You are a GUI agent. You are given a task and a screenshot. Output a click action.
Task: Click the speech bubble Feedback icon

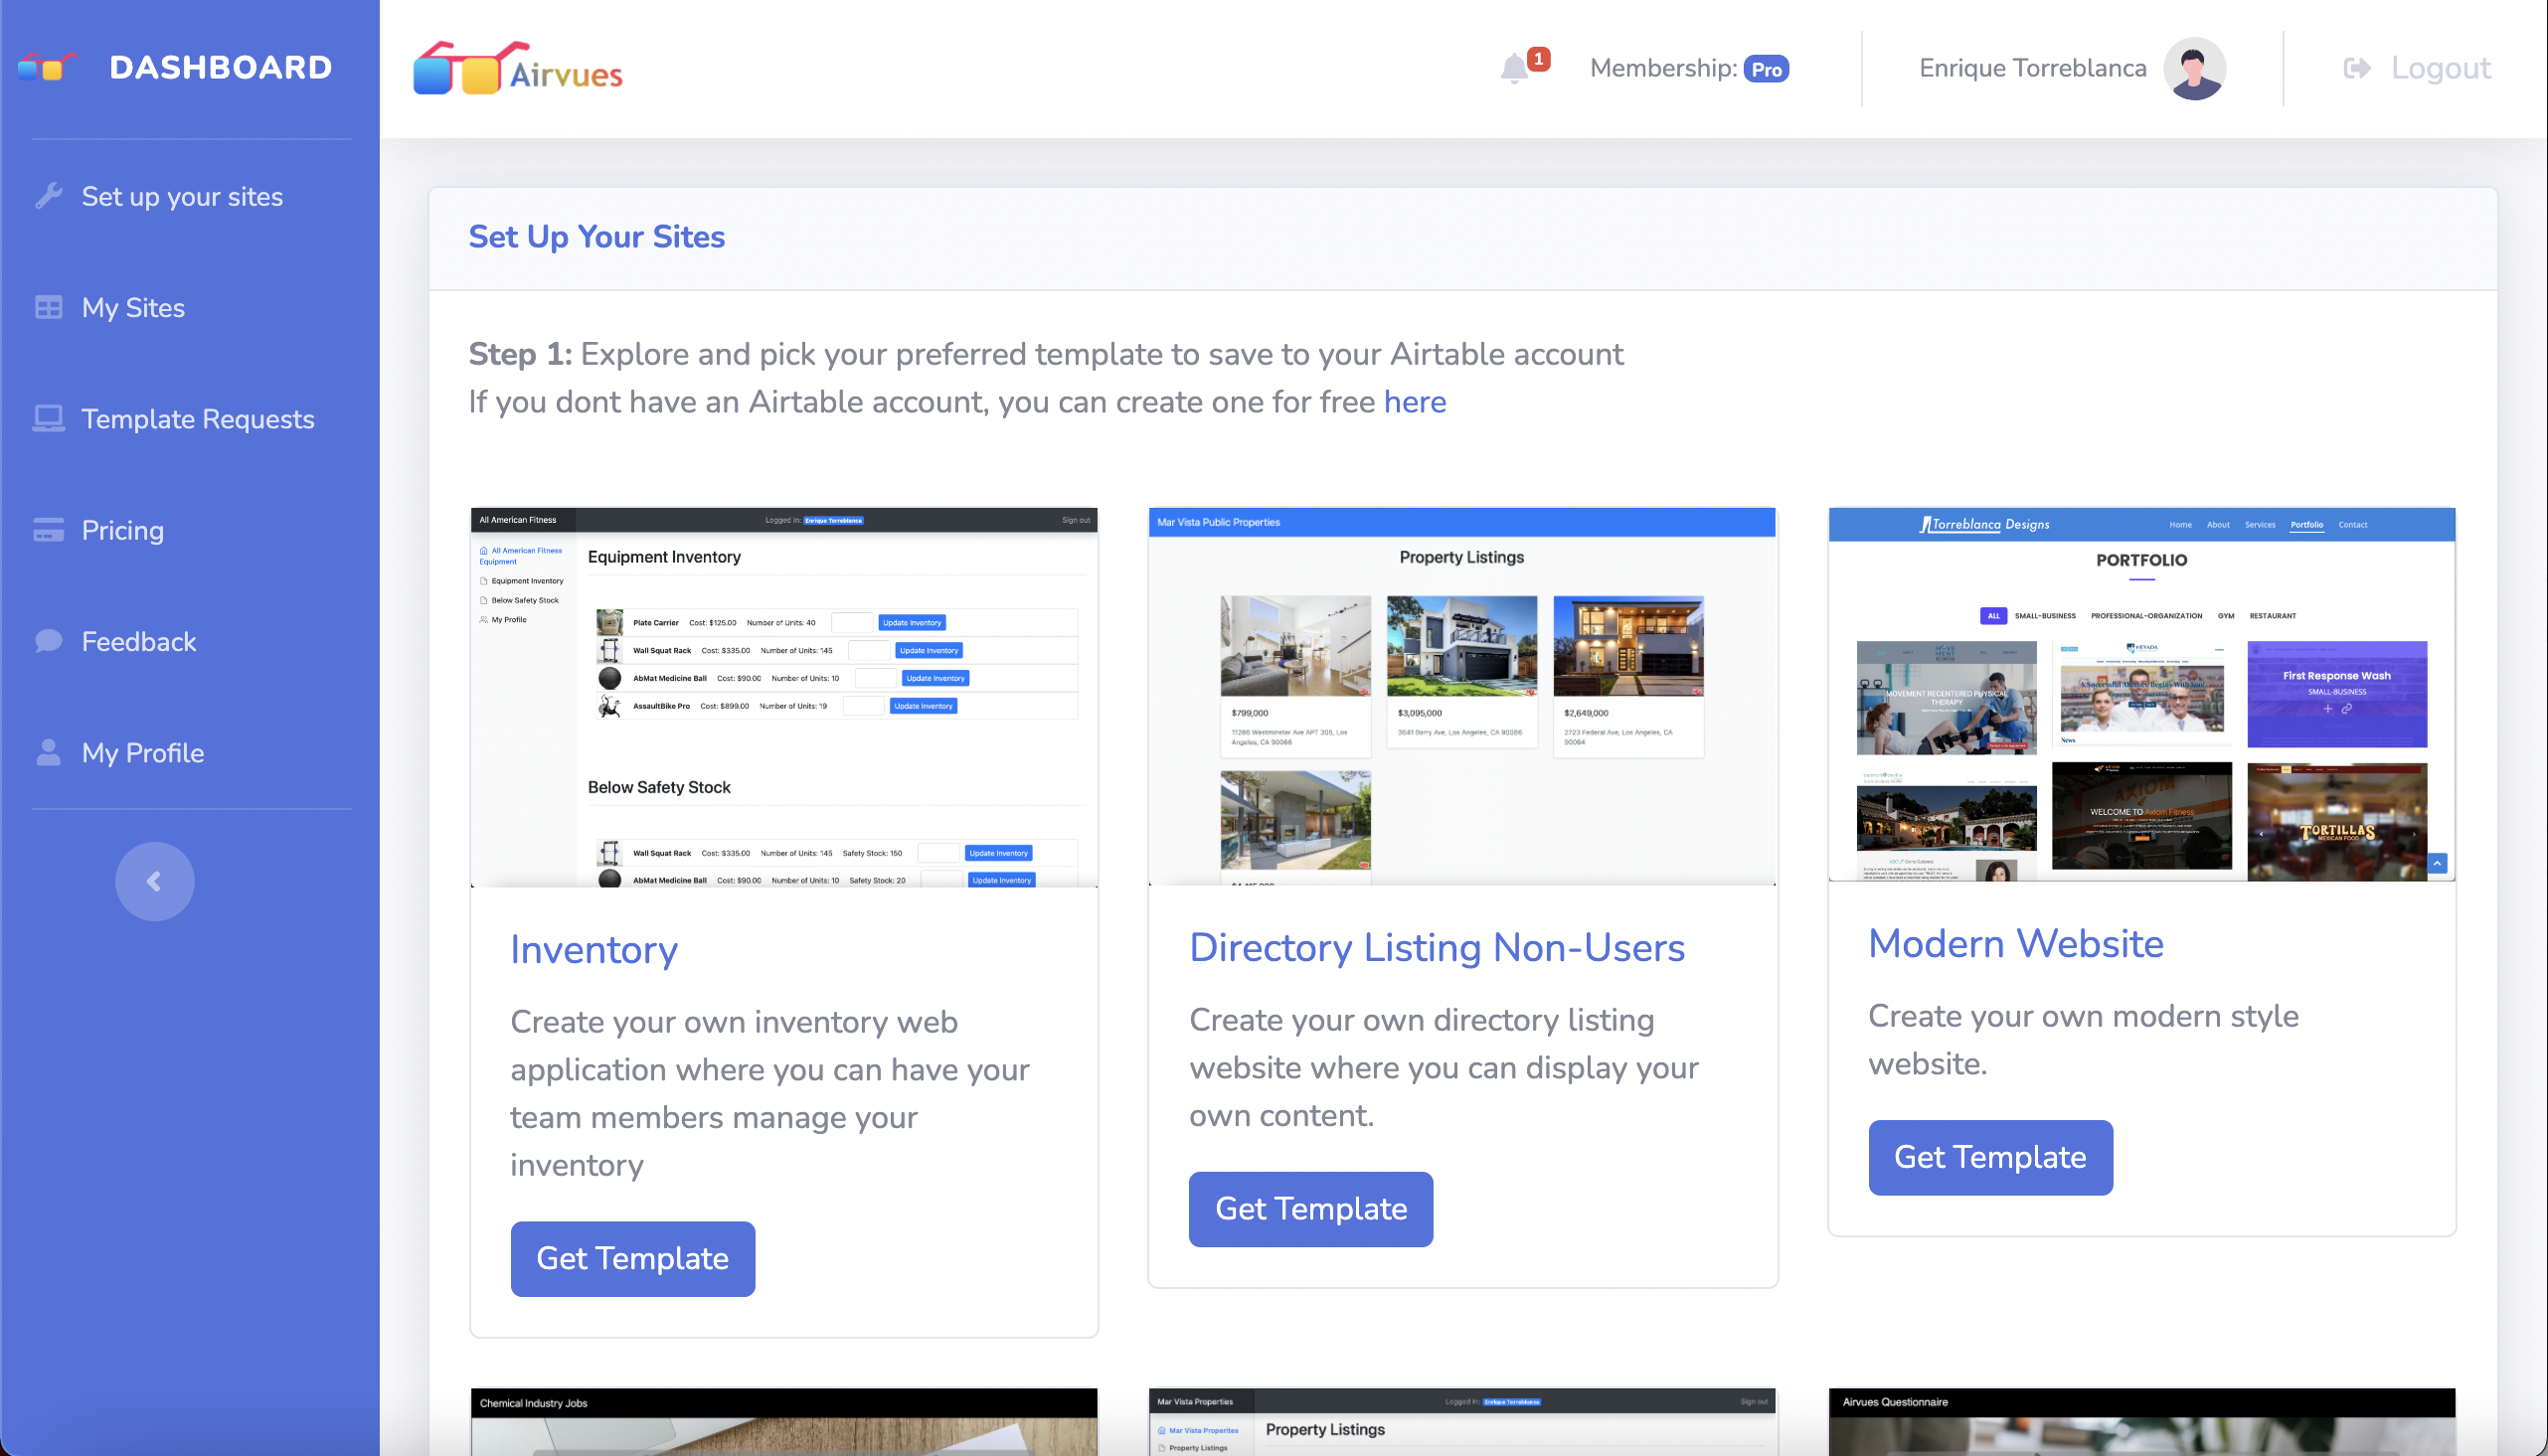coord(48,641)
